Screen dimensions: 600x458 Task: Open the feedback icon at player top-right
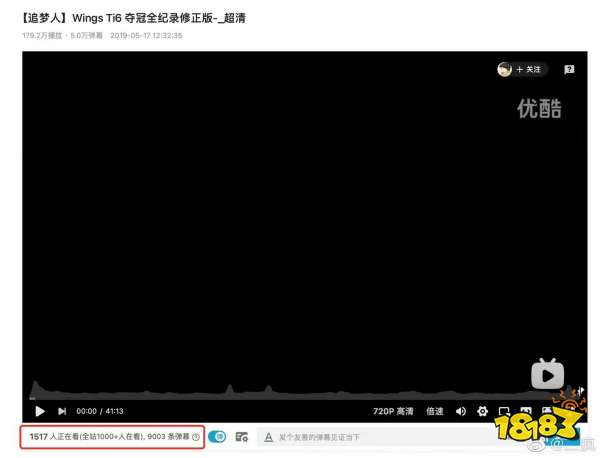(569, 69)
